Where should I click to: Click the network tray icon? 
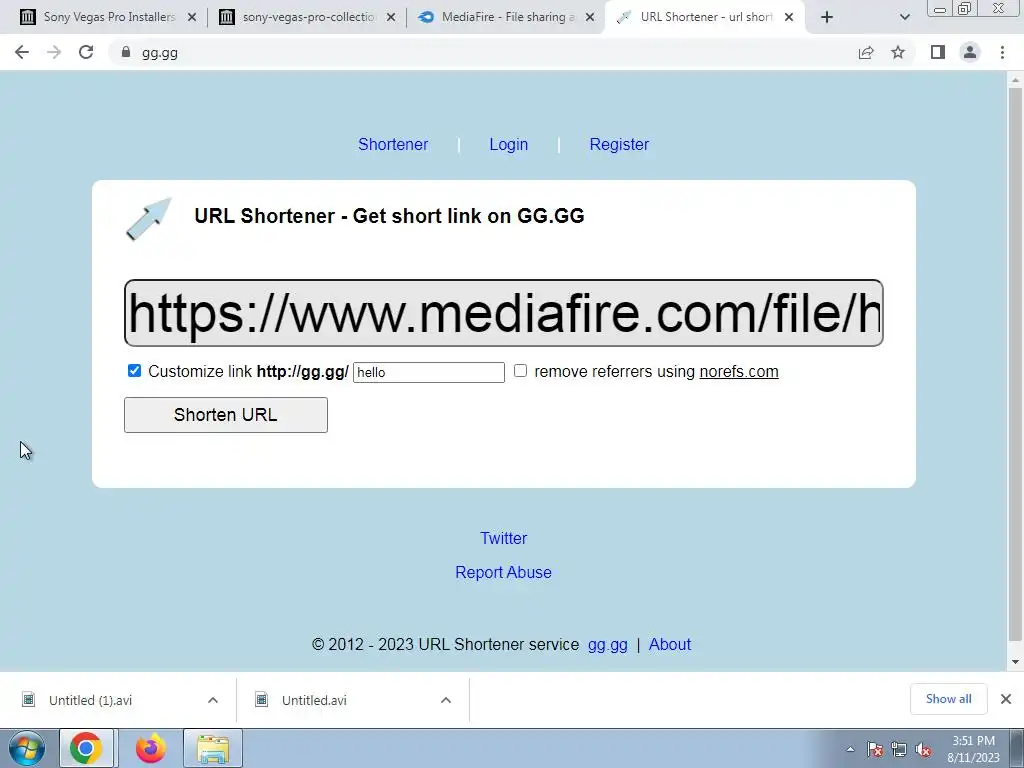pos(899,749)
